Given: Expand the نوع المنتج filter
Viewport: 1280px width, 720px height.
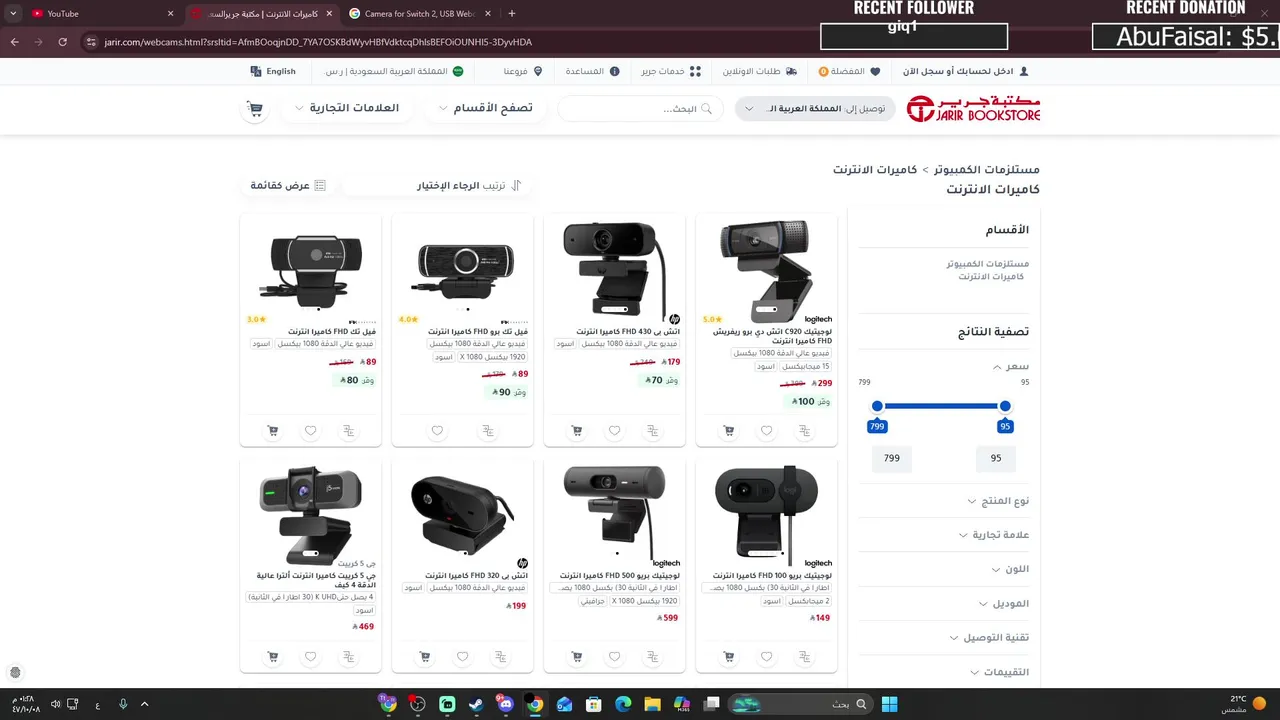Looking at the screenshot, I should 998,501.
